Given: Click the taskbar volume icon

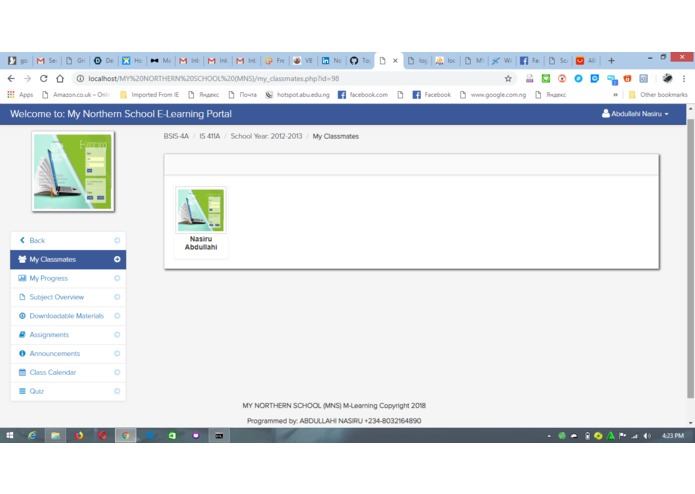Looking at the screenshot, I should [647, 436].
